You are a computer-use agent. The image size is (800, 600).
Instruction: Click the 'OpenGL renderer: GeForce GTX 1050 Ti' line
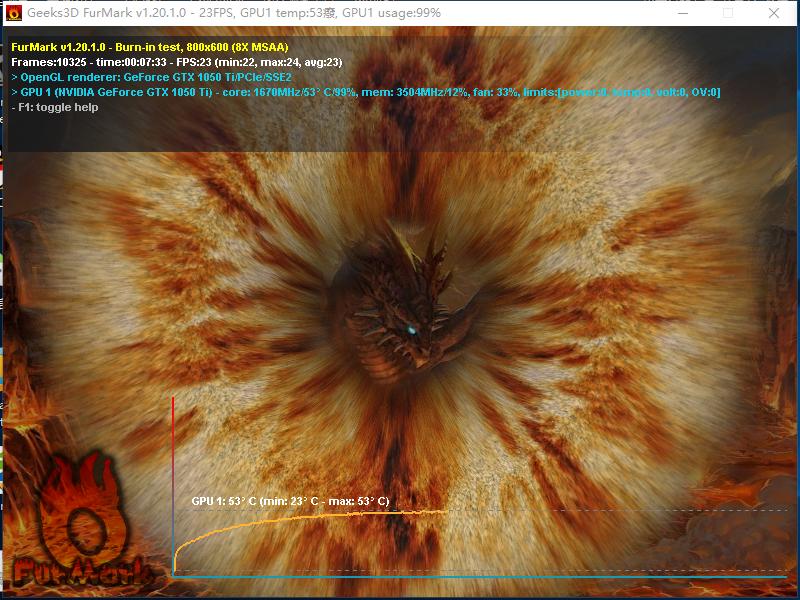[x=152, y=77]
